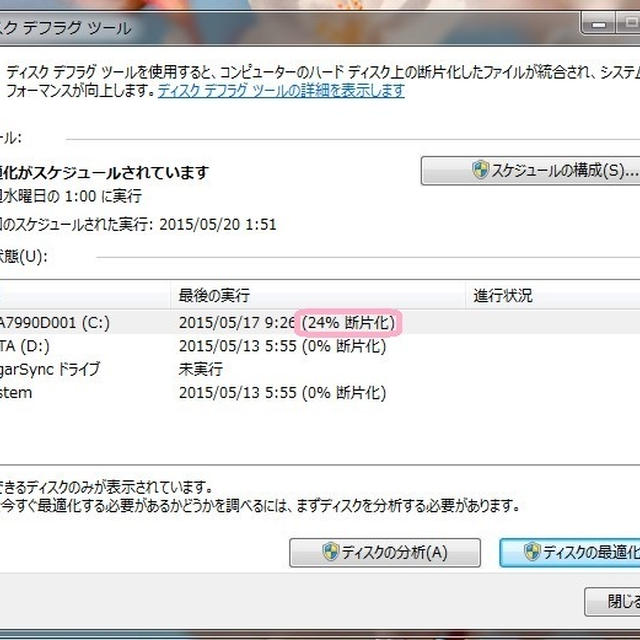Screen dimensions: 640x640
Task: Click the 最後の実行 column header
Action: tap(318, 295)
